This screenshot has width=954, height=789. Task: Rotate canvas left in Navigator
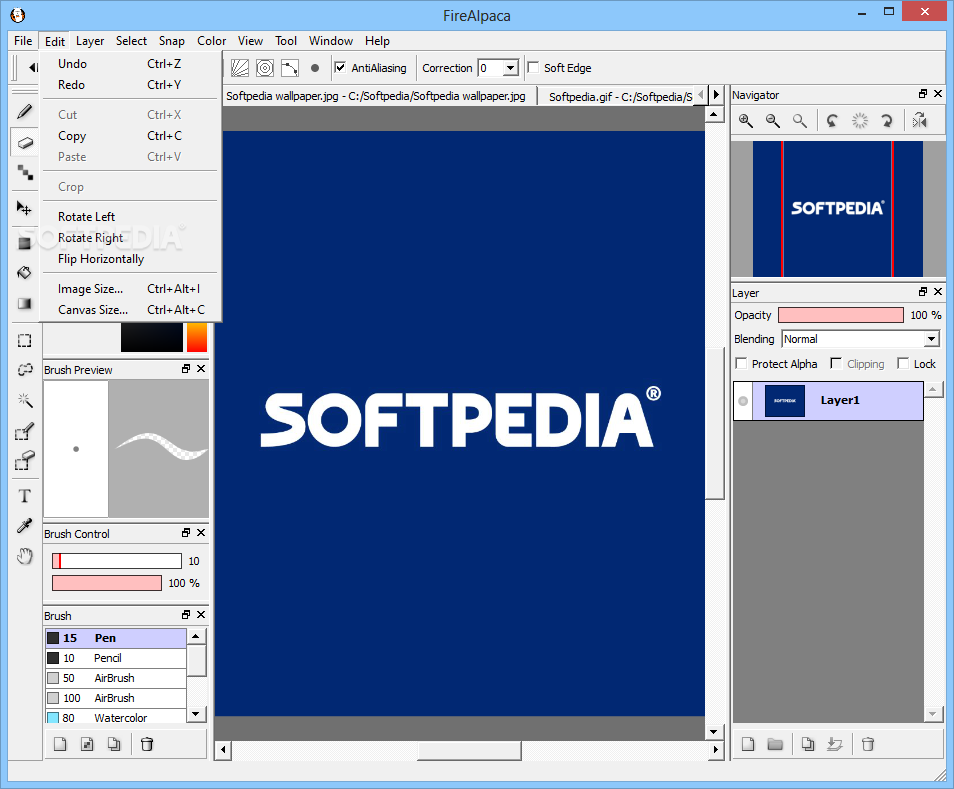click(x=832, y=121)
